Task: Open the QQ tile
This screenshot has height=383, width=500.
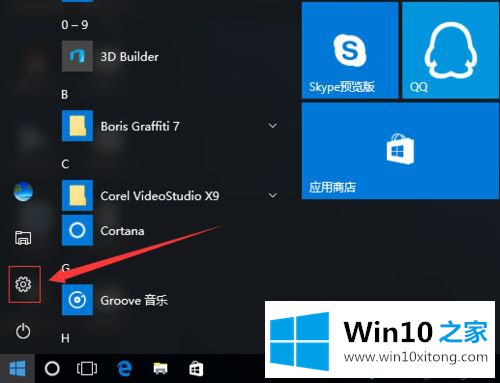Action: click(x=450, y=51)
